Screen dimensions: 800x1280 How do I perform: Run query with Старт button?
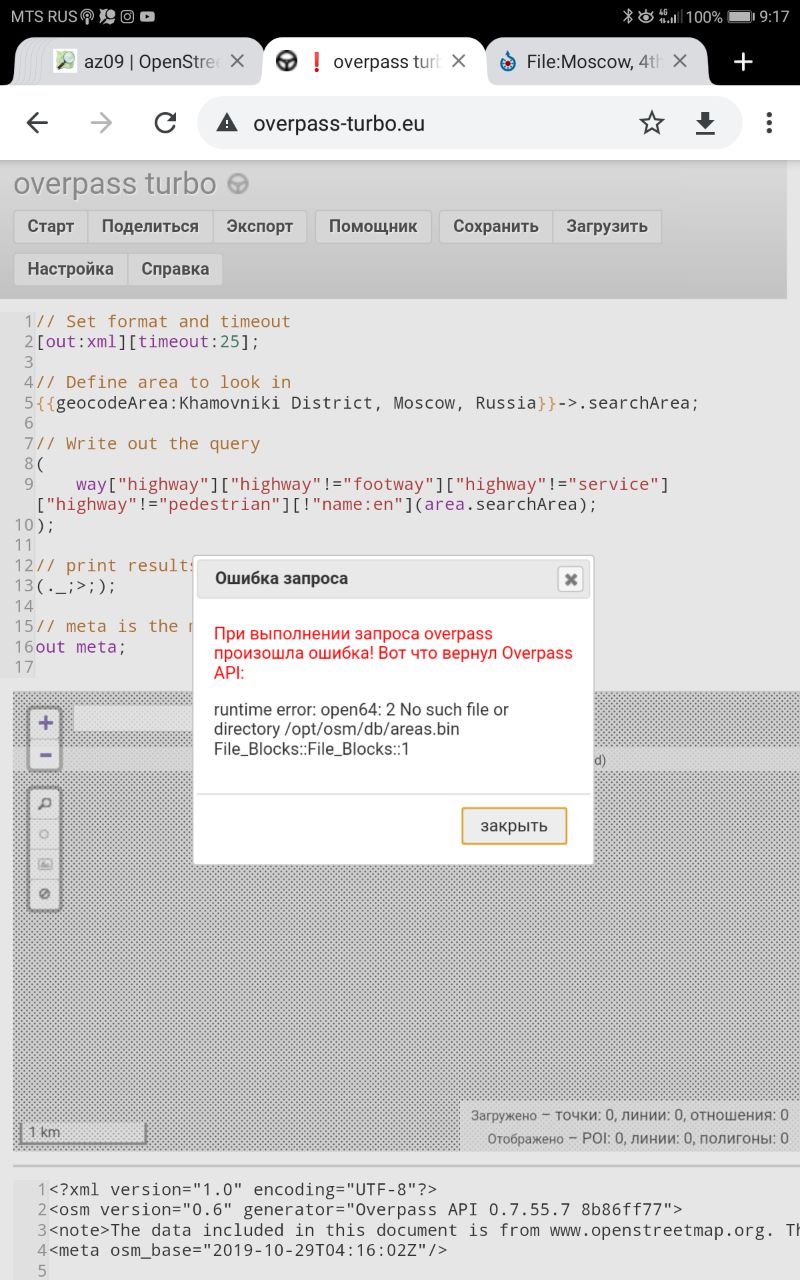[x=51, y=226]
